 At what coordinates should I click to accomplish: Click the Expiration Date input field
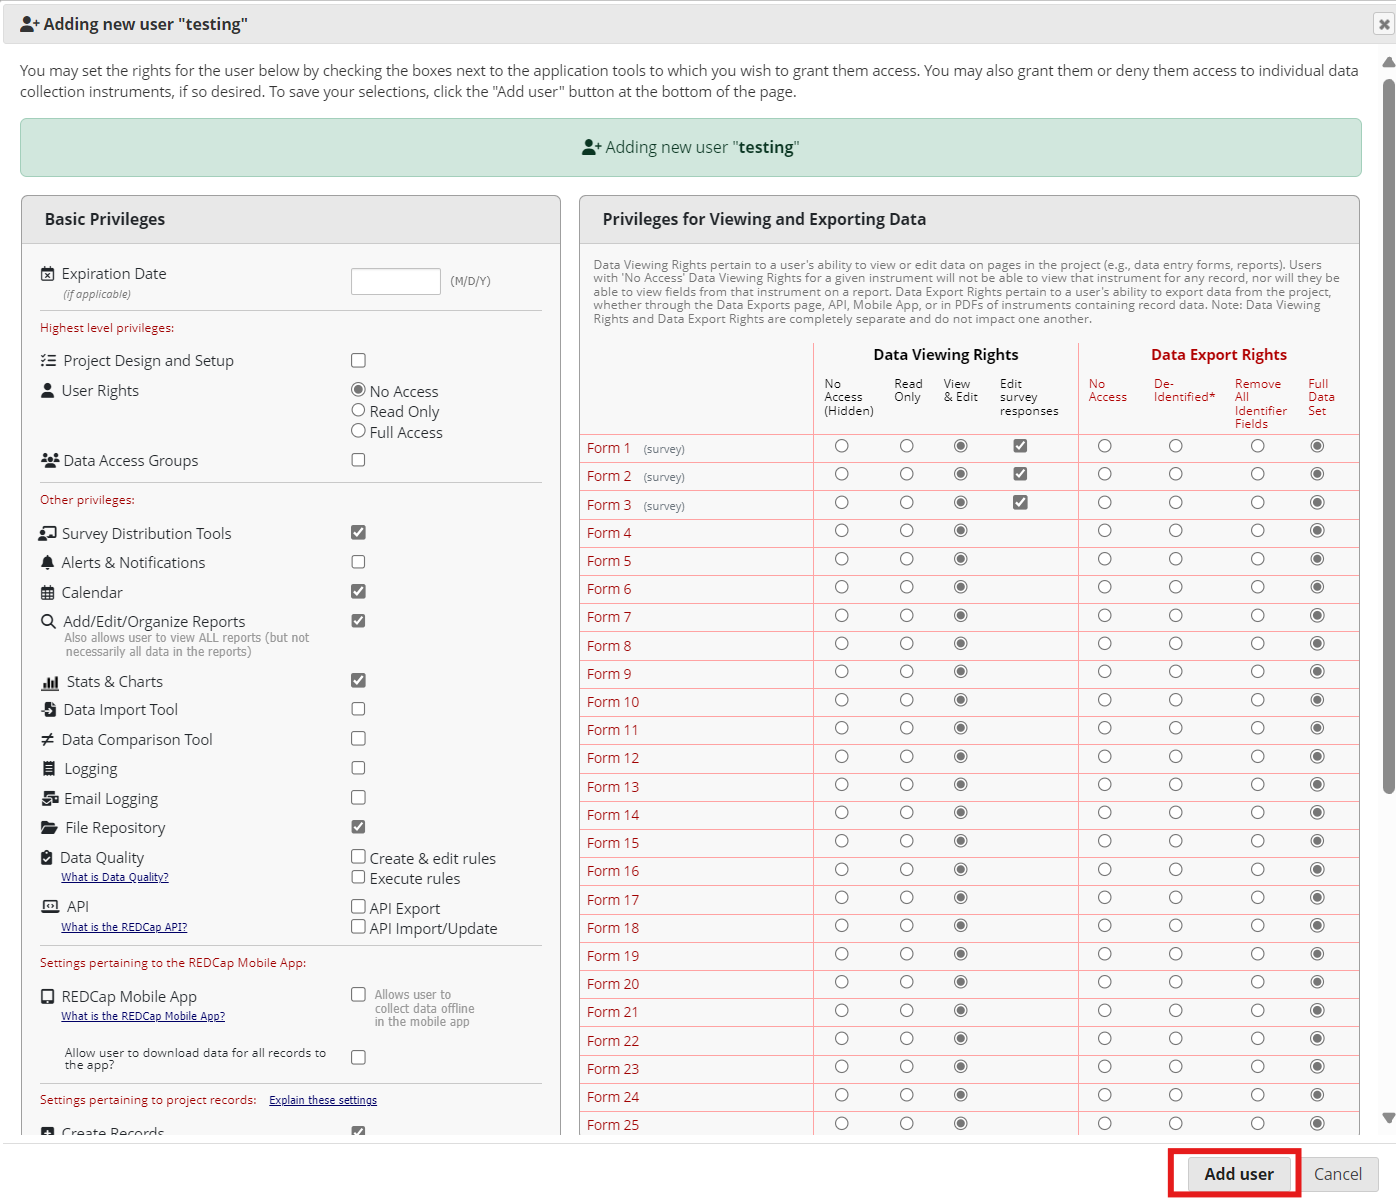tap(395, 281)
